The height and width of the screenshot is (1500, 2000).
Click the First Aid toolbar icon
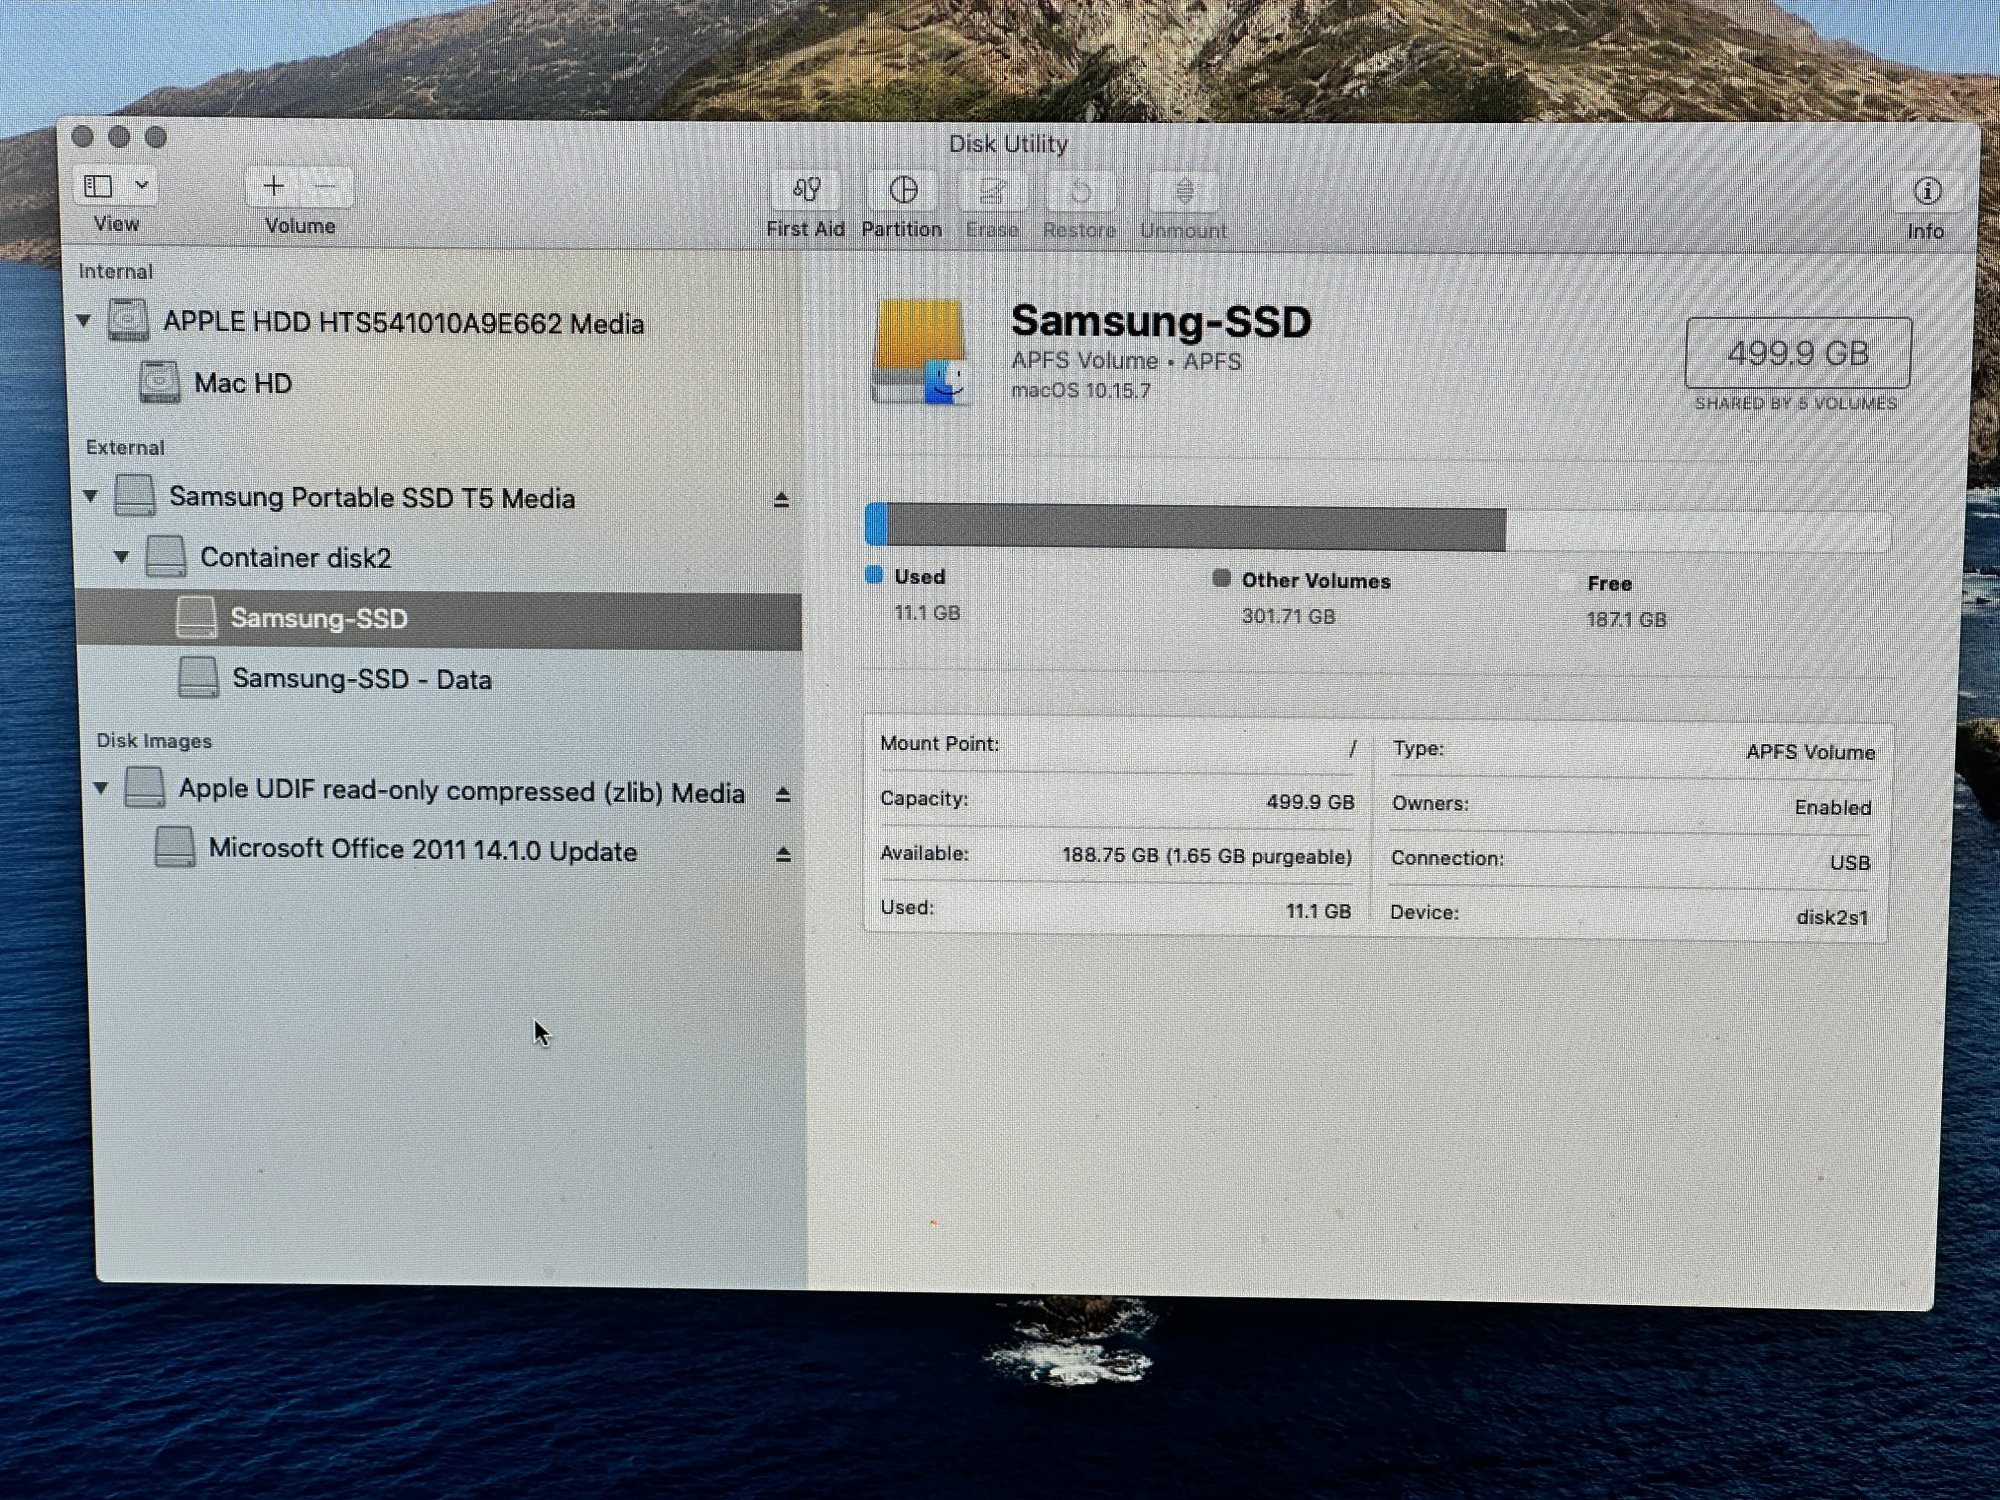pos(806,190)
